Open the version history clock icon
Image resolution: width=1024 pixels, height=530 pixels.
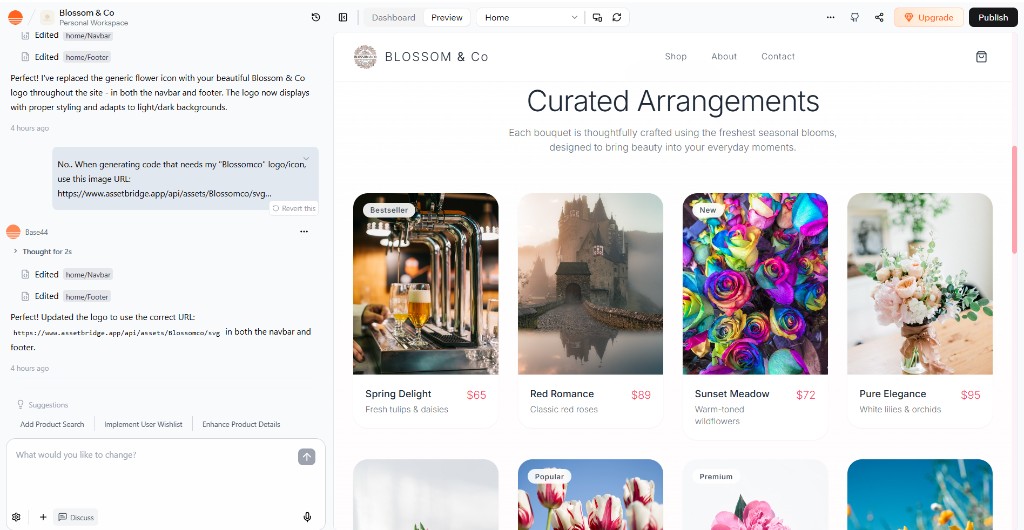point(316,18)
